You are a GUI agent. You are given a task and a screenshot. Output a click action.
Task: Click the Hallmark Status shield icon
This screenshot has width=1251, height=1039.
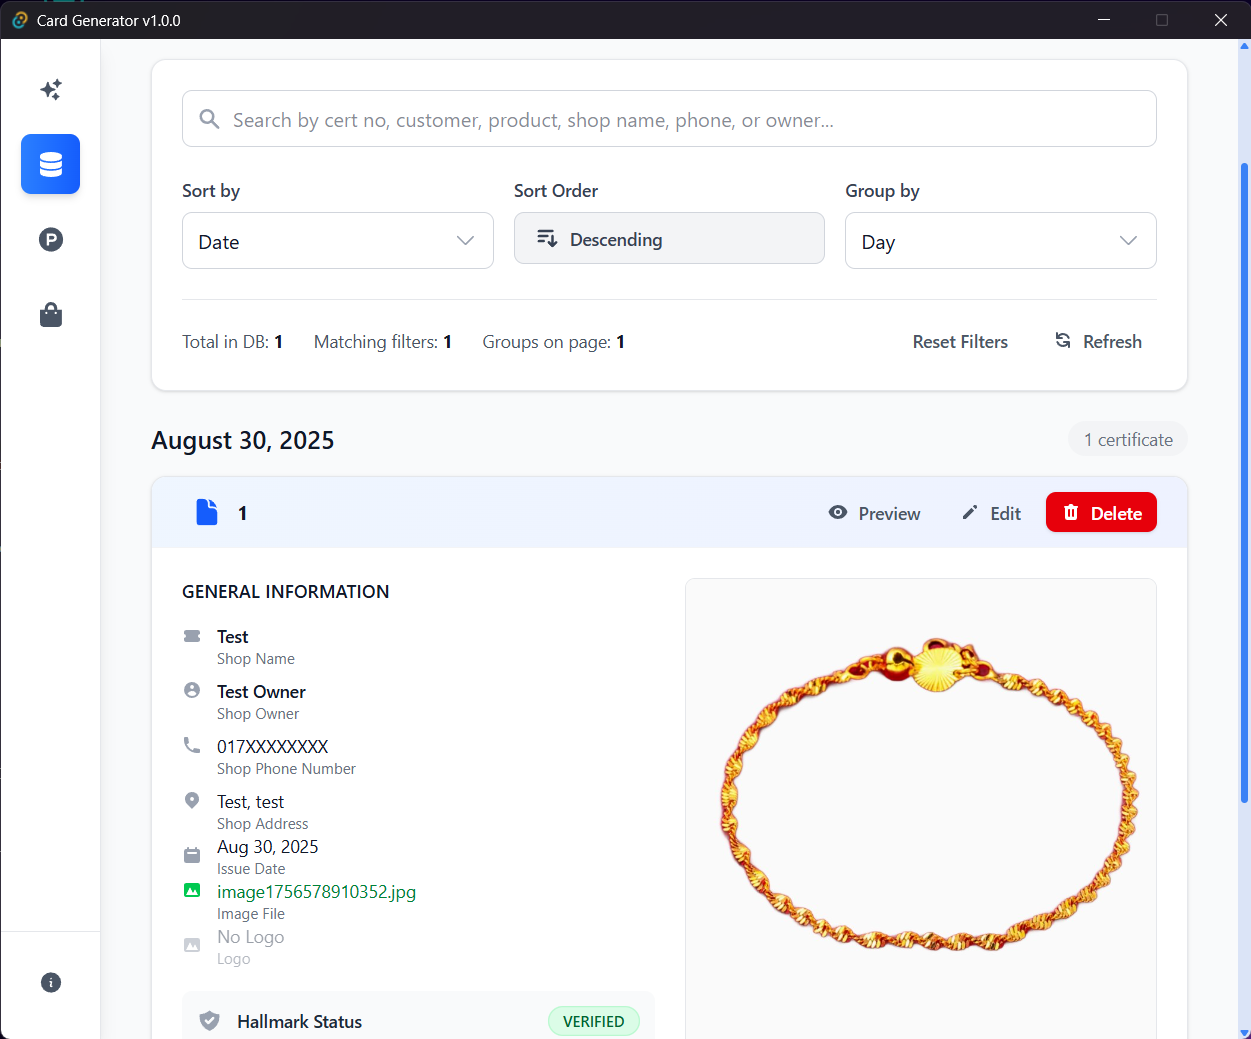click(x=209, y=1021)
